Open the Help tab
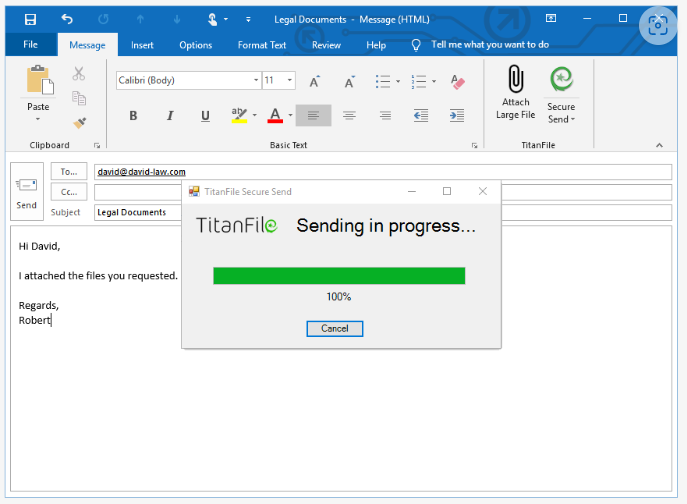The image size is (687, 504). pyautogui.click(x=376, y=45)
